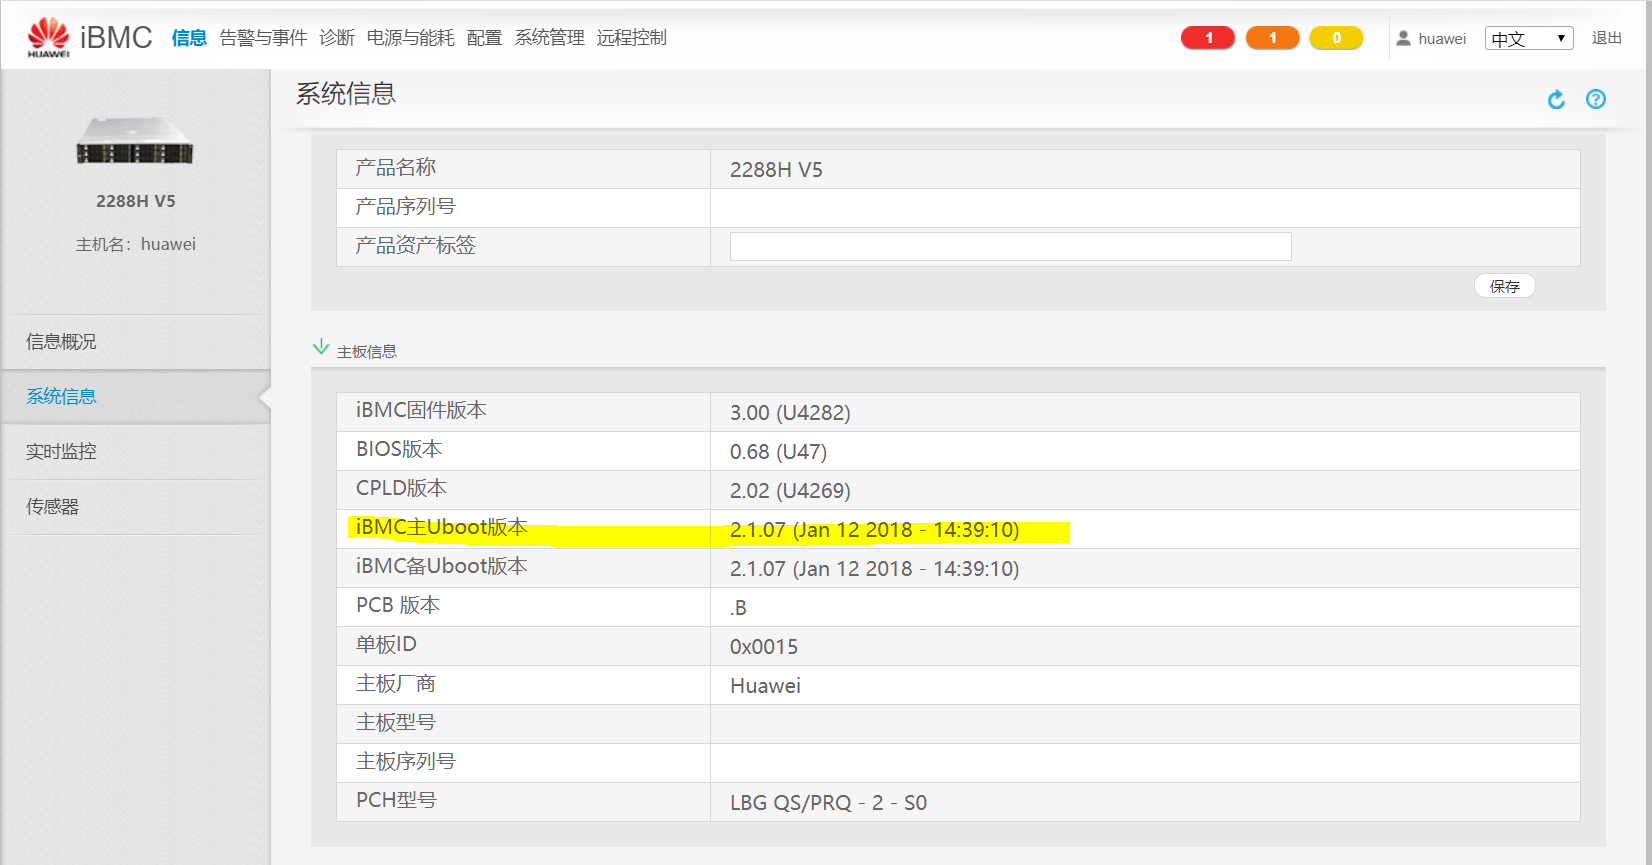Click the huawei username text
Screen dimensions: 1652x865
(1442, 39)
